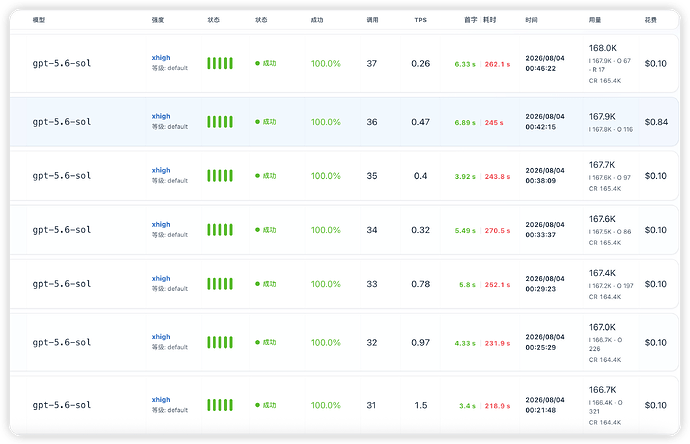This screenshot has width=690, height=444.
Task: Click the call count 35
Action: (x=372, y=176)
